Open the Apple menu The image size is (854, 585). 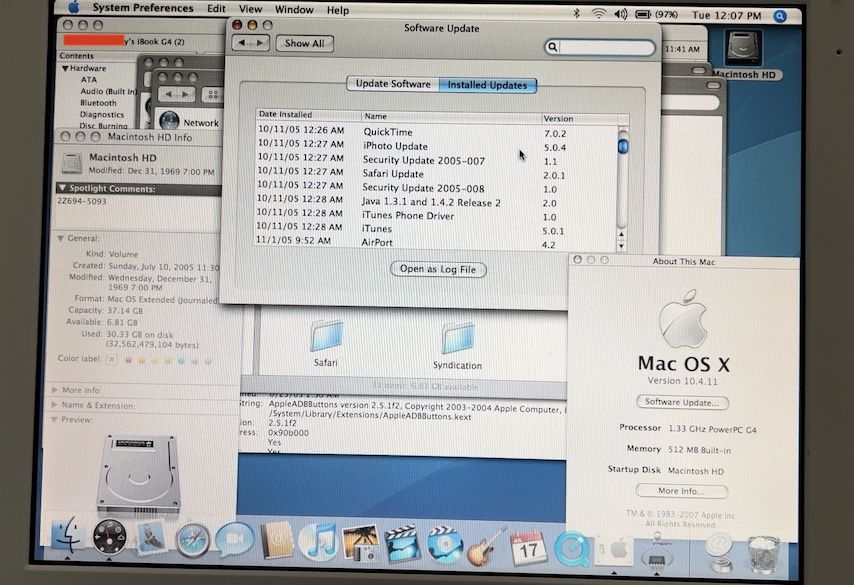click(x=74, y=8)
